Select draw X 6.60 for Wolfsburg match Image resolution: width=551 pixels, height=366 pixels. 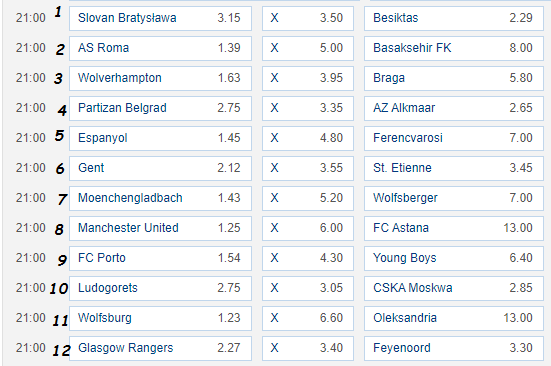click(307, 318)
